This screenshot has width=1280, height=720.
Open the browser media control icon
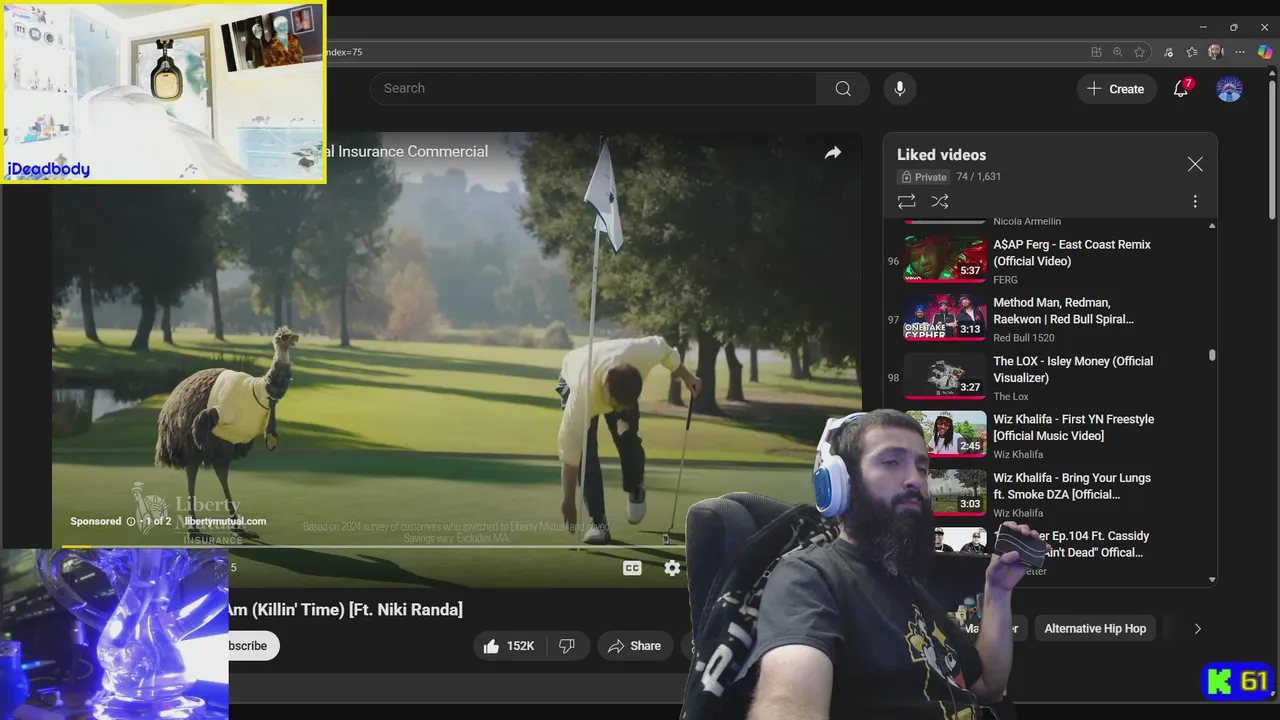click(1170, 52)
